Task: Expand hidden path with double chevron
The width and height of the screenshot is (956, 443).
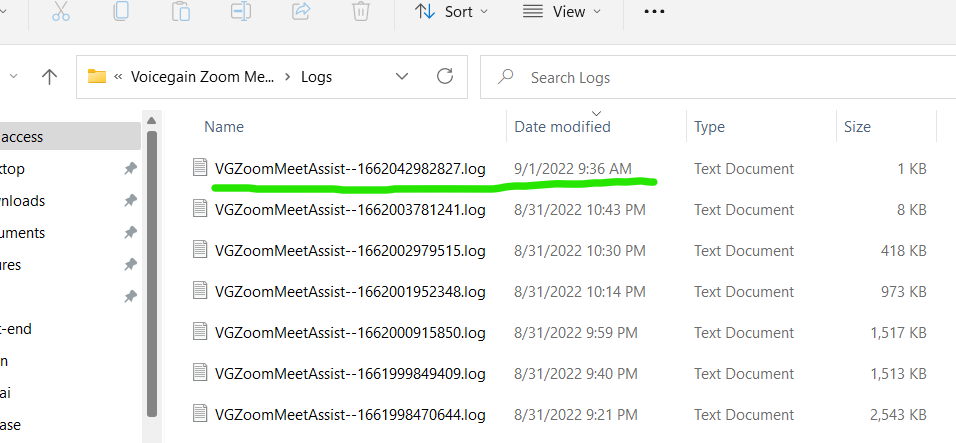Action: pyautogui.click(x=118, y=77)
